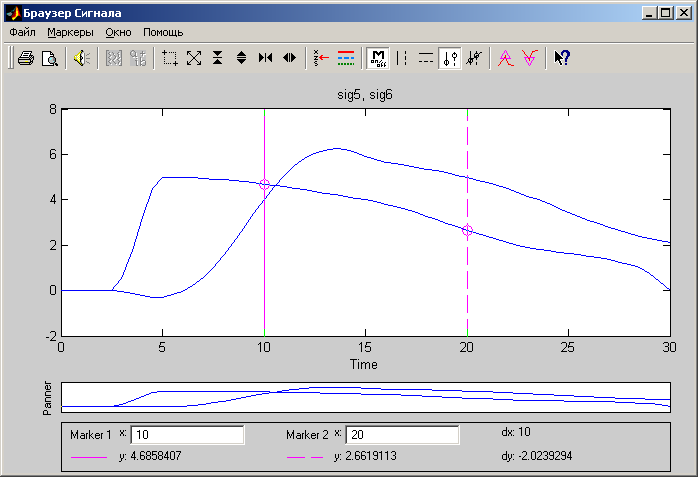Click the Marker 1 circle on the signal
Viewport: 698px width, 477px height.
pyautogui.click(x=264, y=184)
